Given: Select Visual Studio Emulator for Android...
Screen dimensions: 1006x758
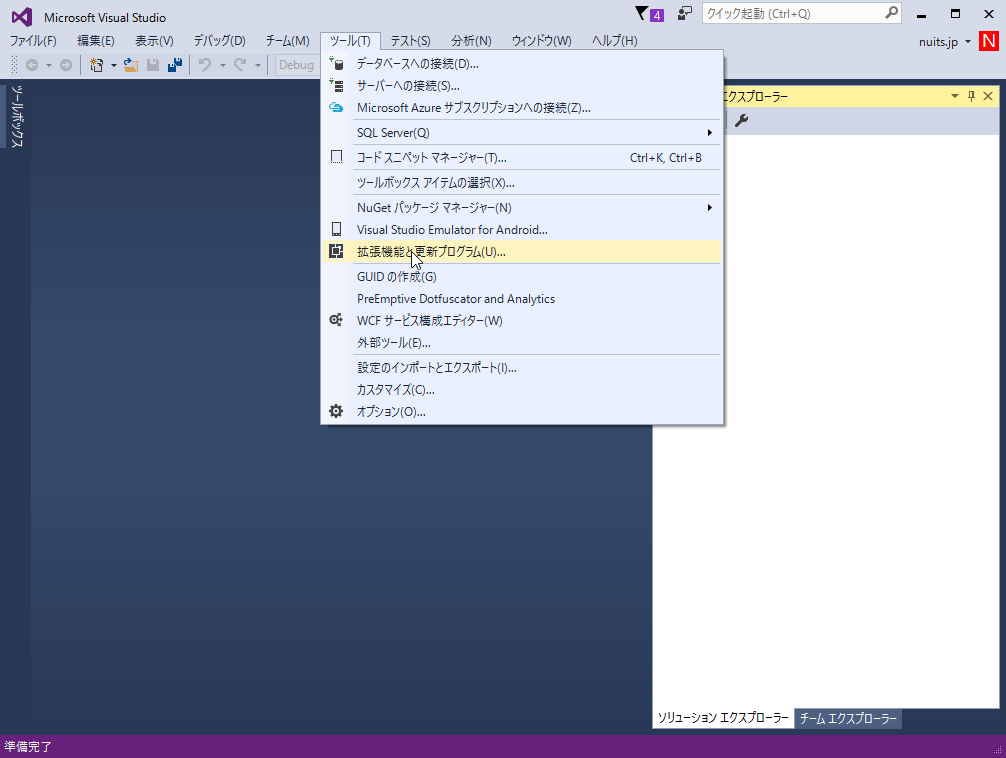Looking at the screenshot, I should point(522,229).
